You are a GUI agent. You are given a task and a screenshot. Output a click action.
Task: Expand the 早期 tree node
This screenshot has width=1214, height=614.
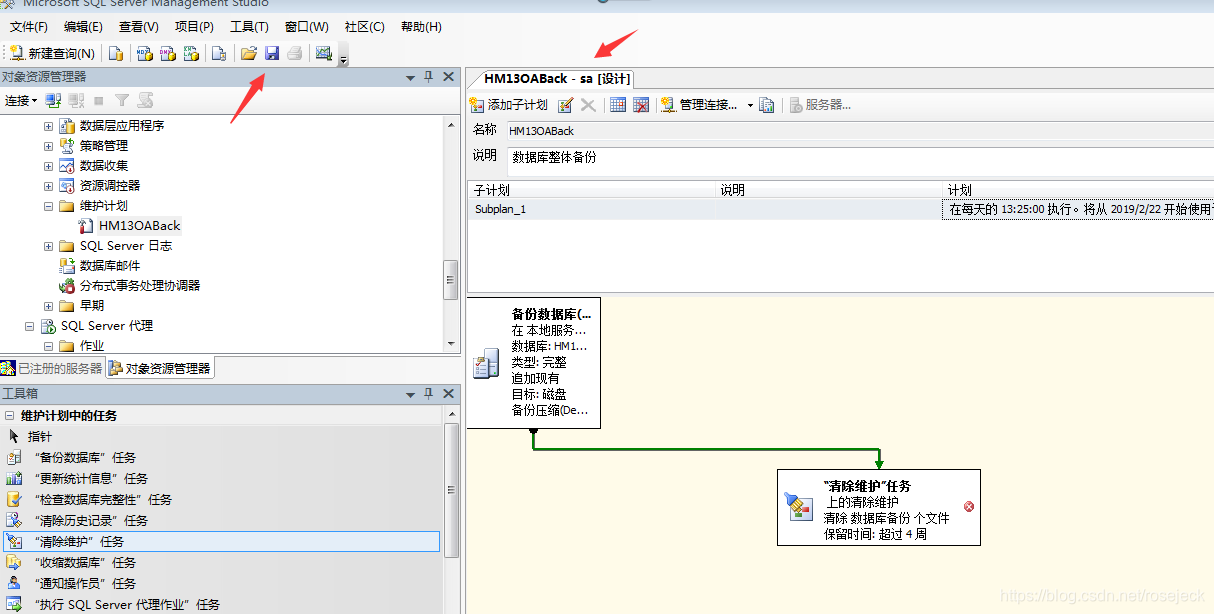(48, 306)
